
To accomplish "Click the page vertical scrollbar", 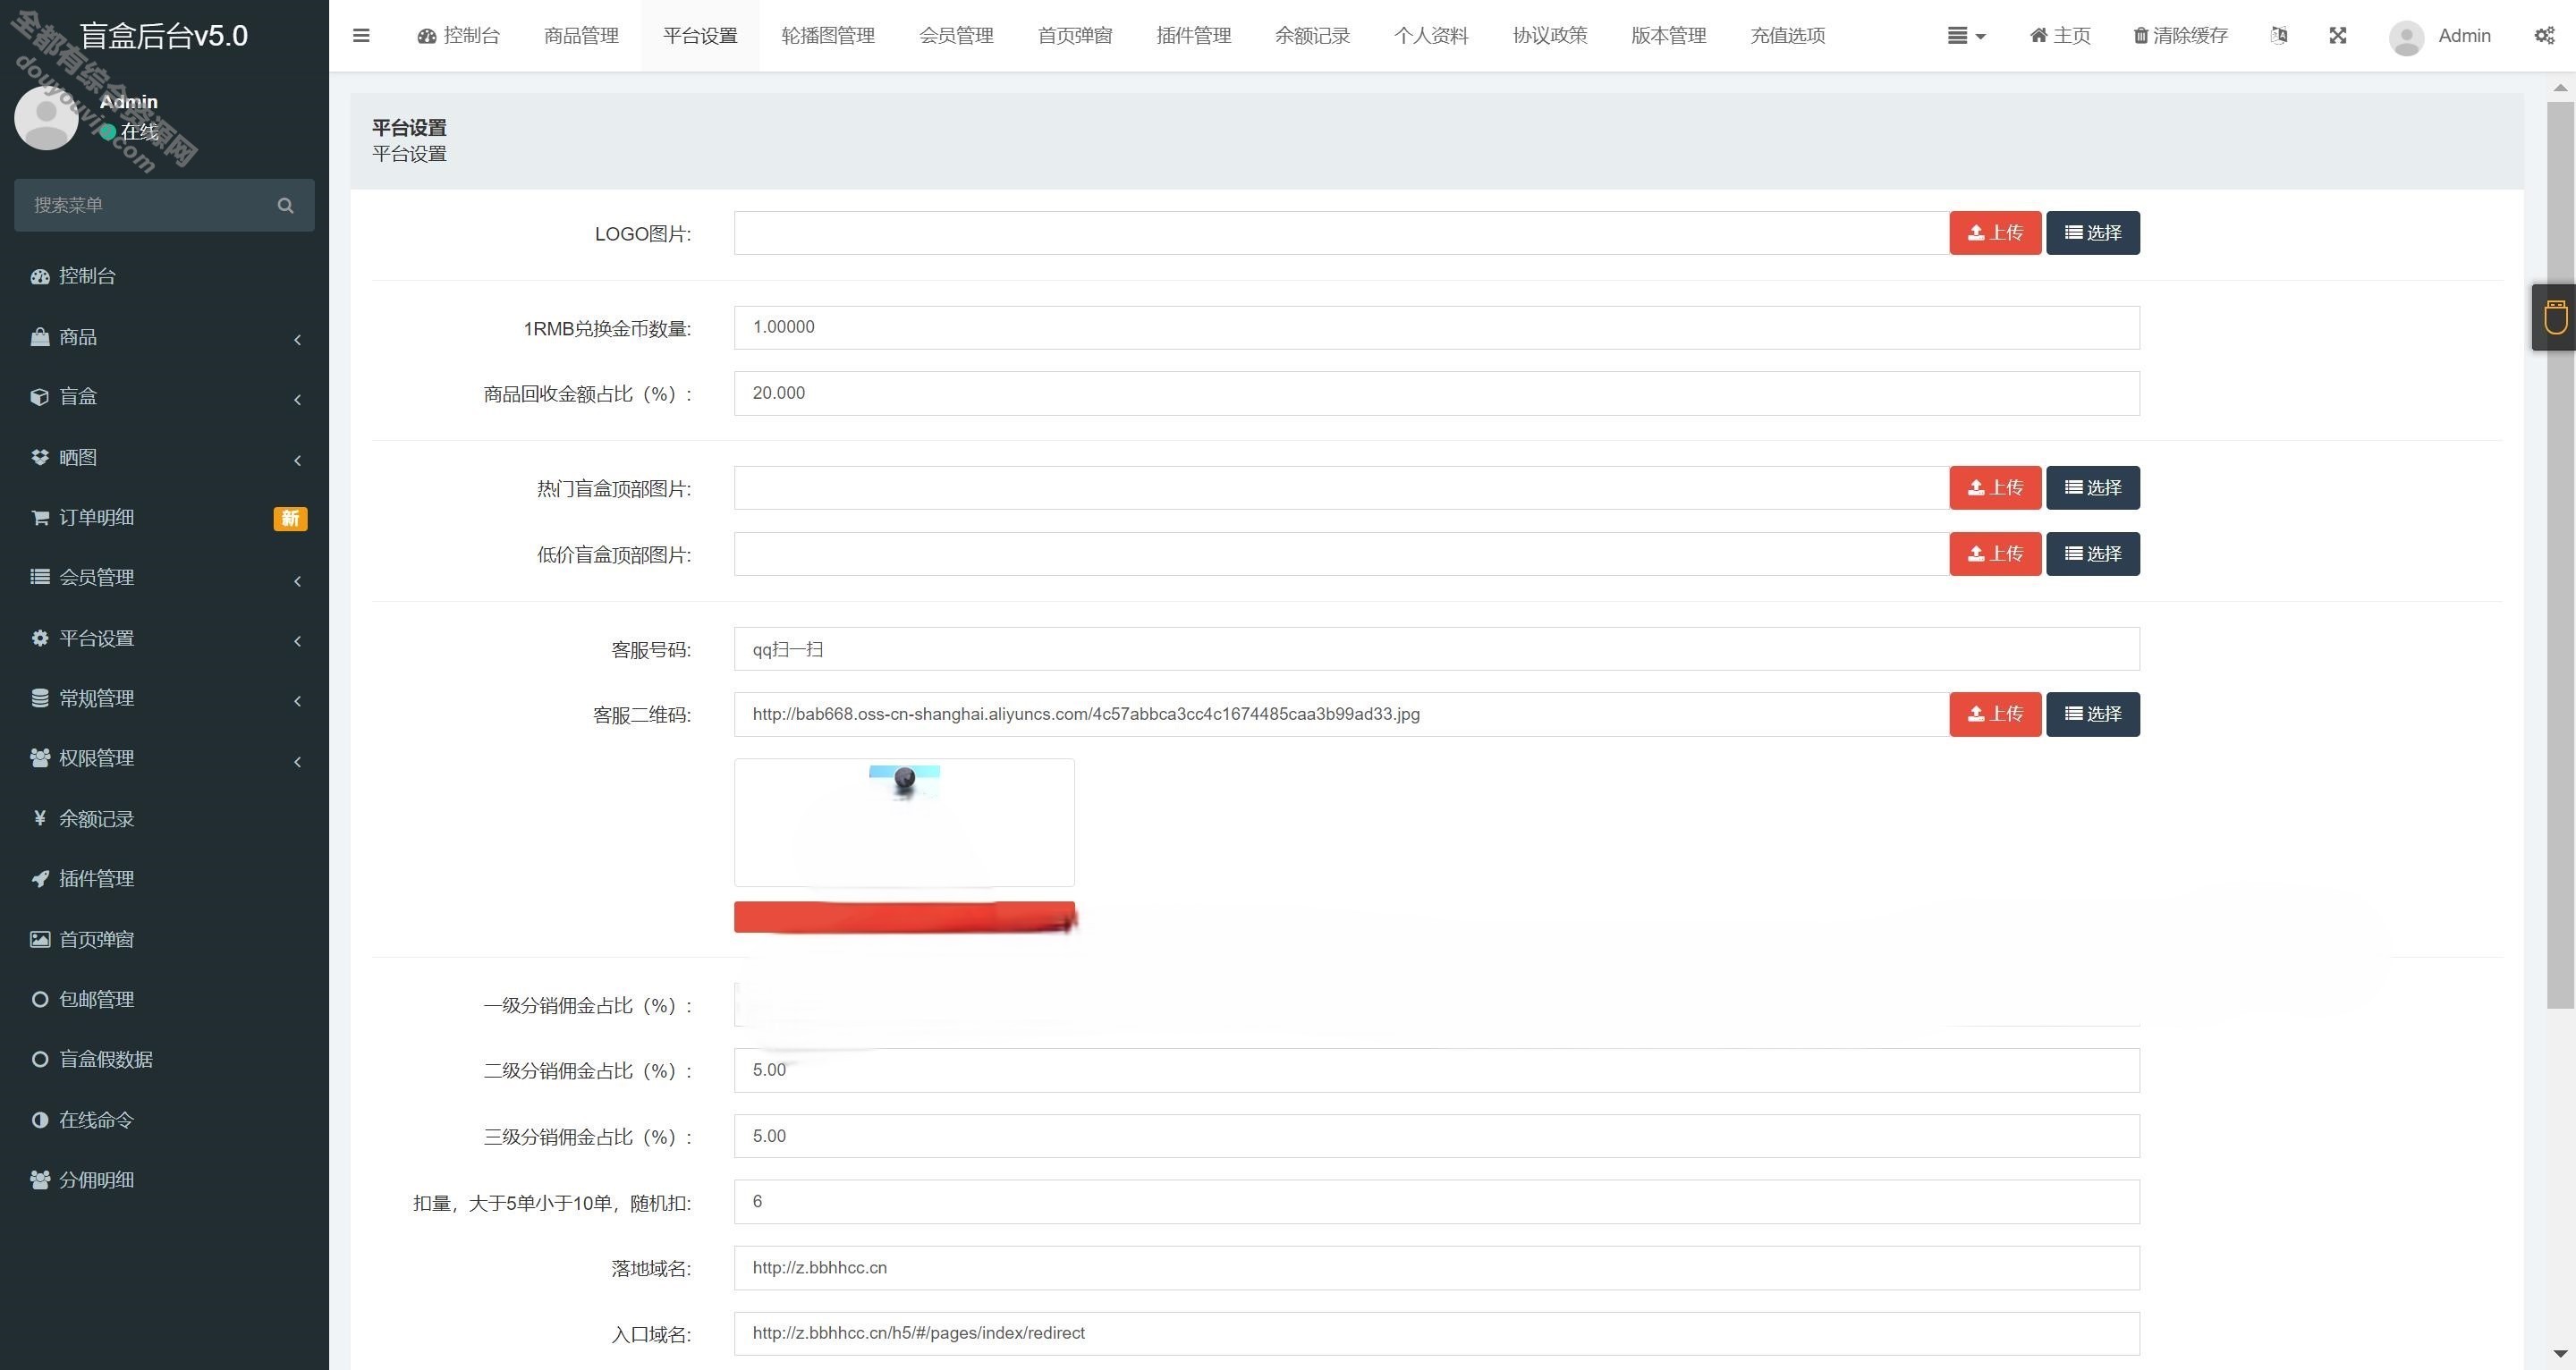I will 2559,555.
